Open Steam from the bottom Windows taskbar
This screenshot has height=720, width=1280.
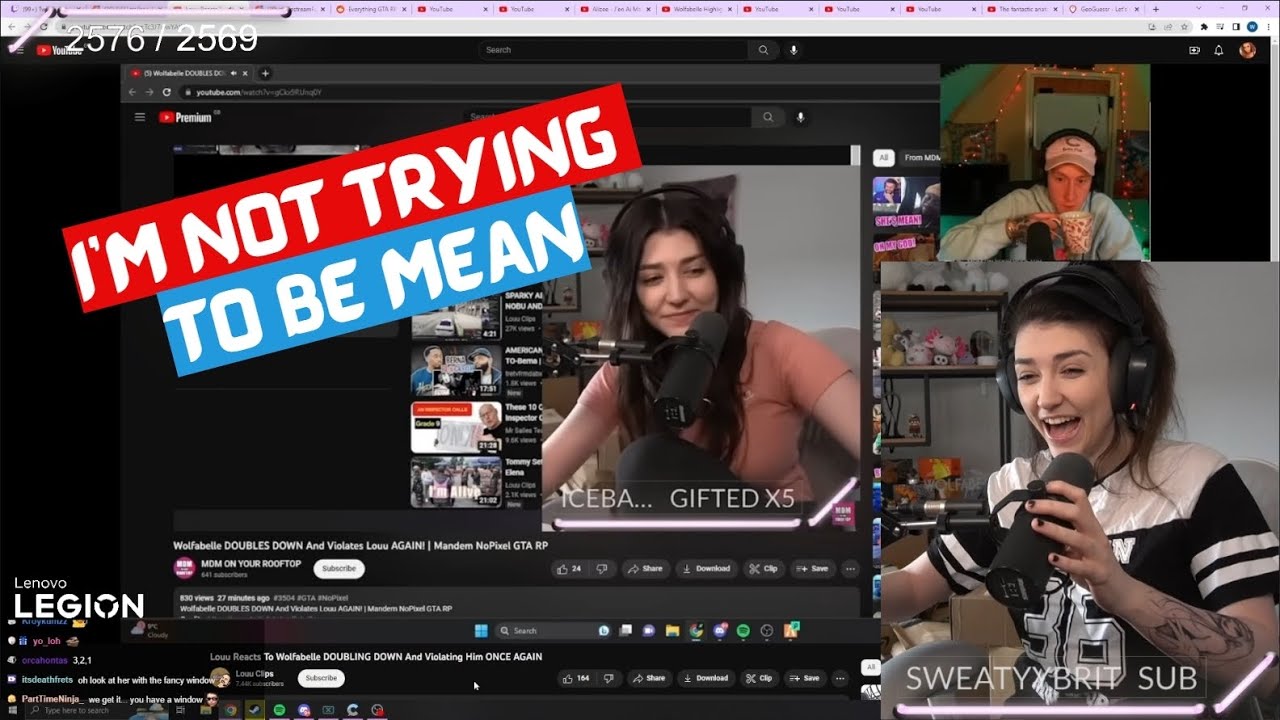254,710
